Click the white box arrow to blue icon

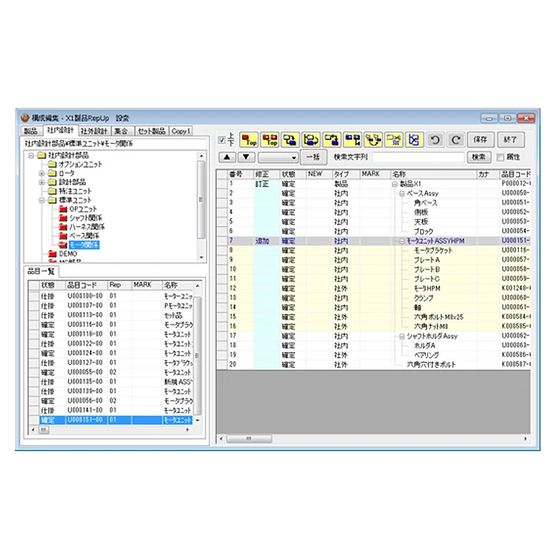tap(332, 140)
